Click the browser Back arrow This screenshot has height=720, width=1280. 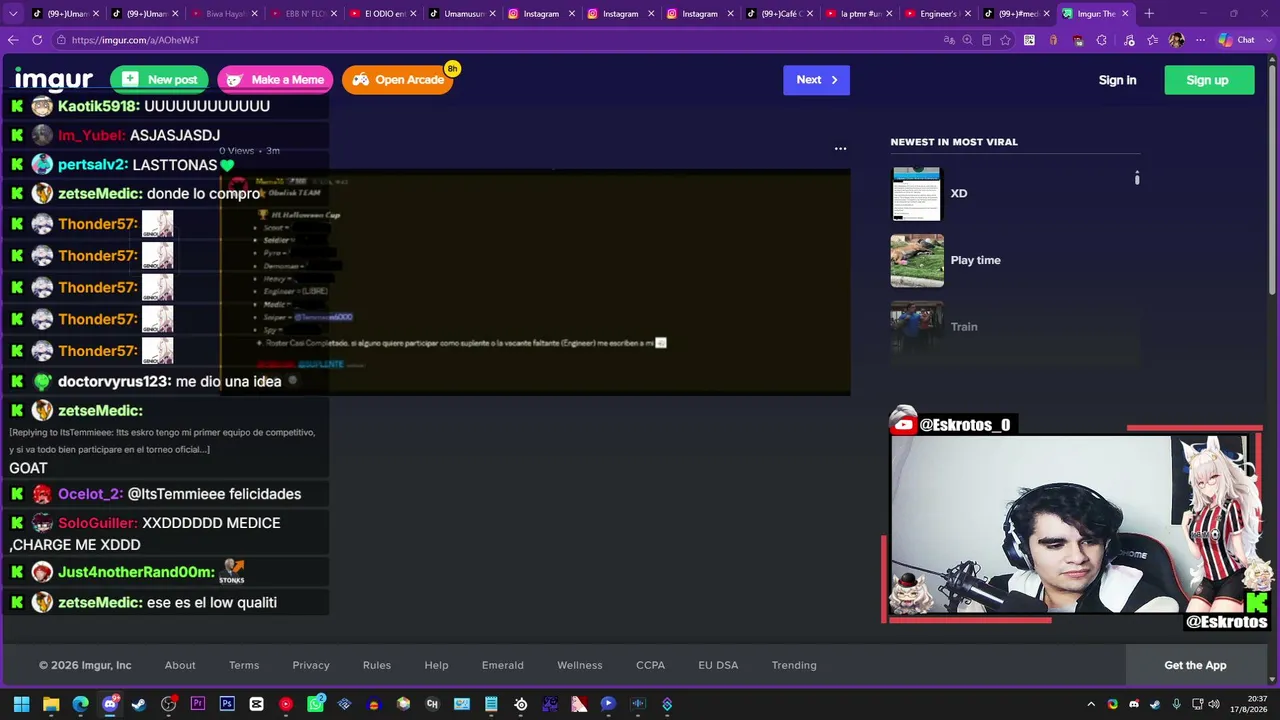(13, 40)
